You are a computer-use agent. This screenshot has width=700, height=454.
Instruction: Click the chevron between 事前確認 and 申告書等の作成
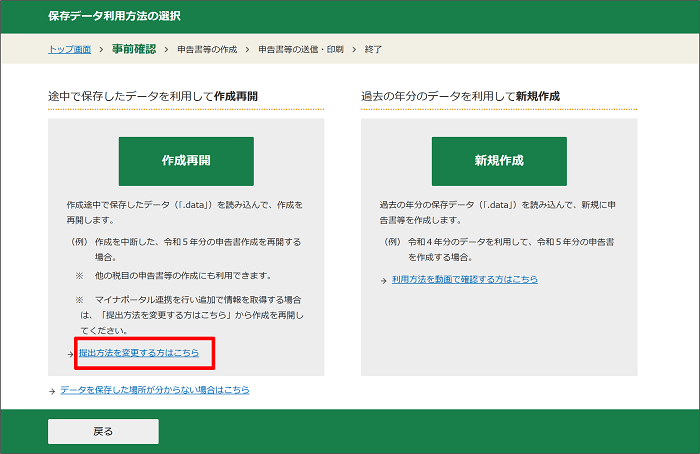[166, 49]
